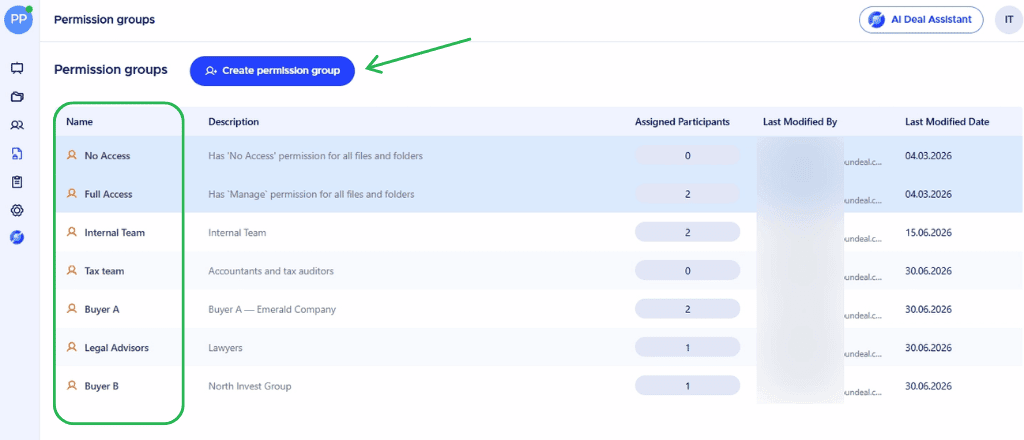Open the monitor dashboard sidebar icon
Image resolution: width=1024 pixels, height=440 pixels.
click(x=18, y=68)
